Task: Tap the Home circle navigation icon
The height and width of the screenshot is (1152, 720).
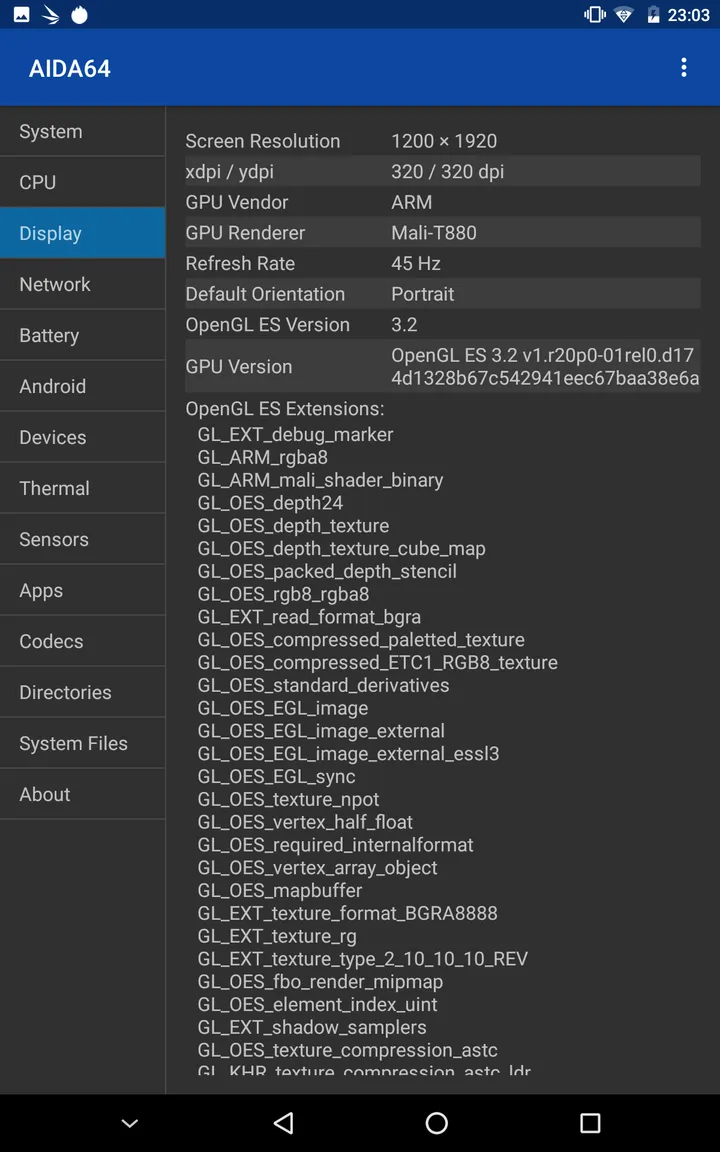Action: coord(437,1123)
